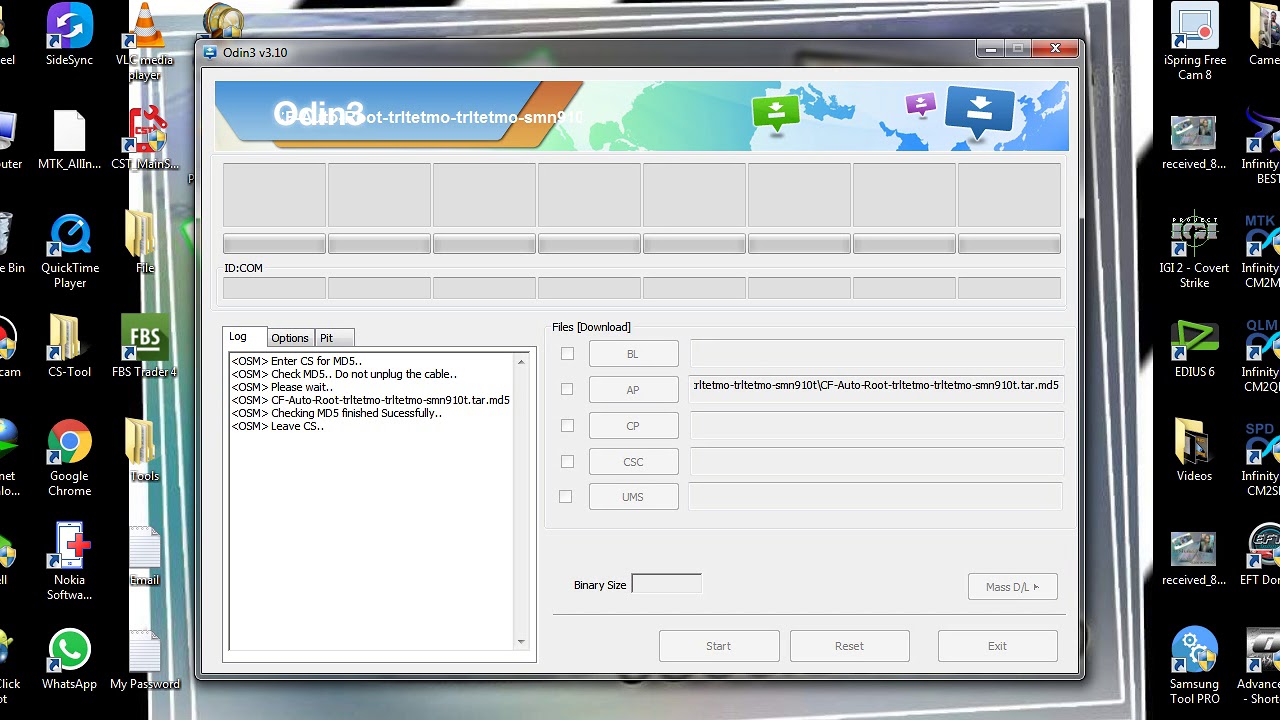Open the VLC media player desktop icon
Screen dimensions: 1280x720
[x=145, y=42]
